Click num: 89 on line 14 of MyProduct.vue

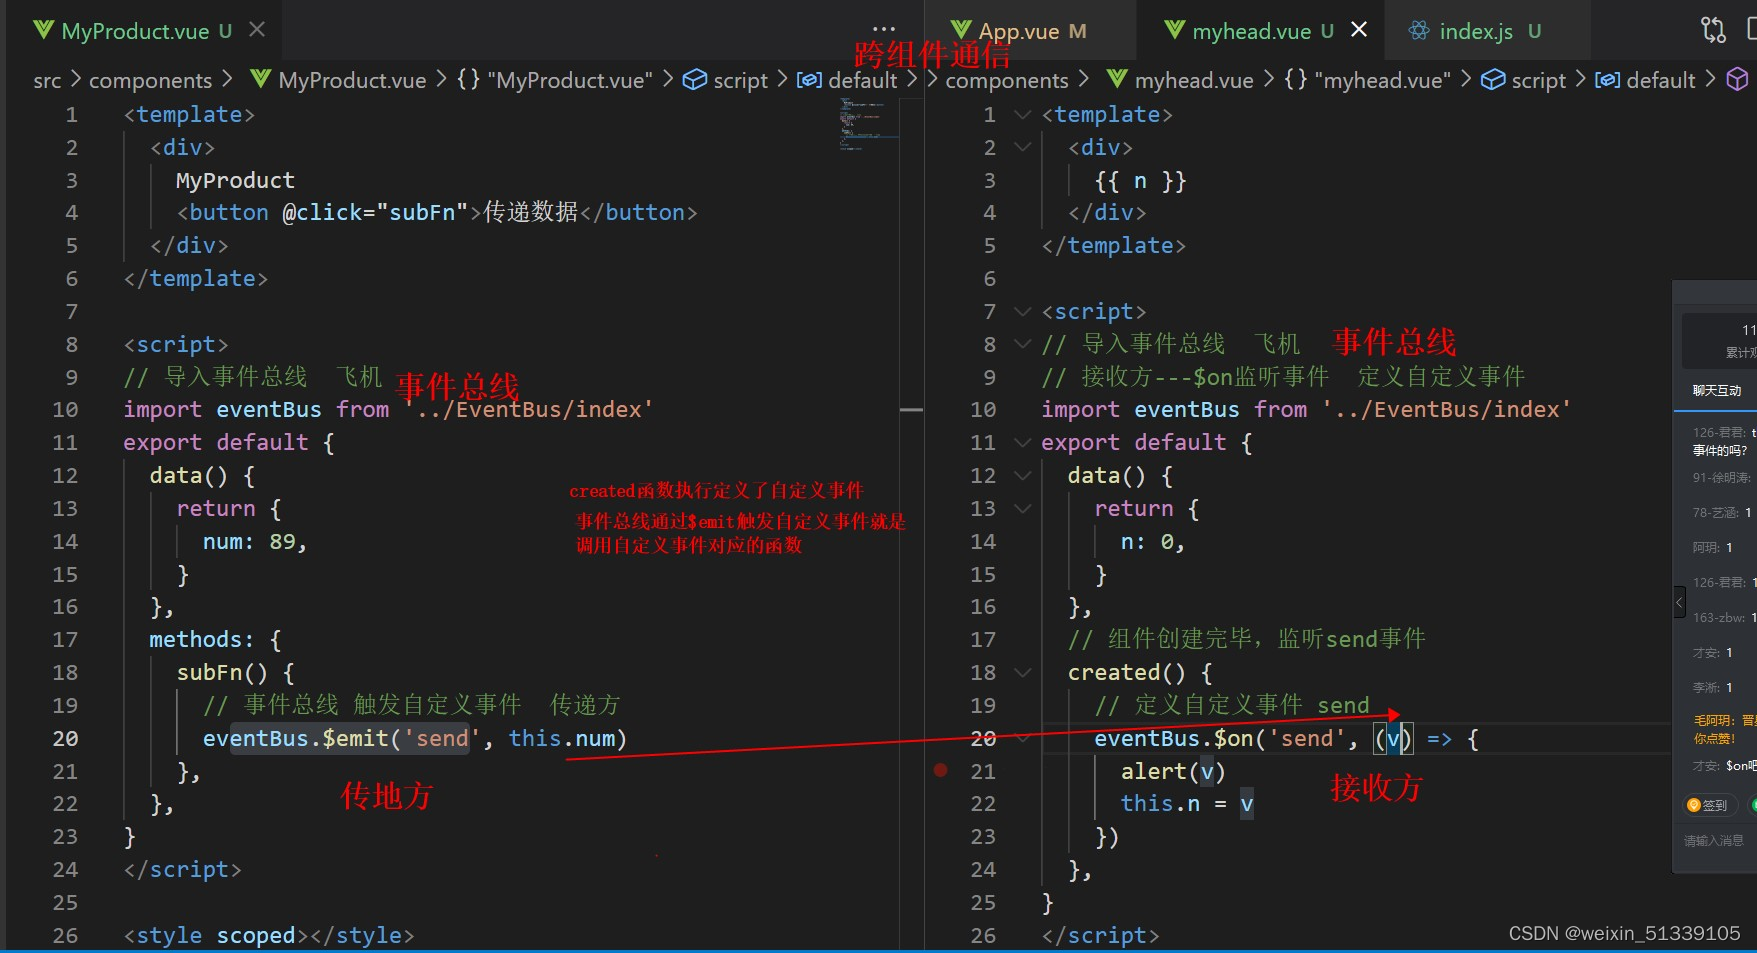[x=249, y=542]
